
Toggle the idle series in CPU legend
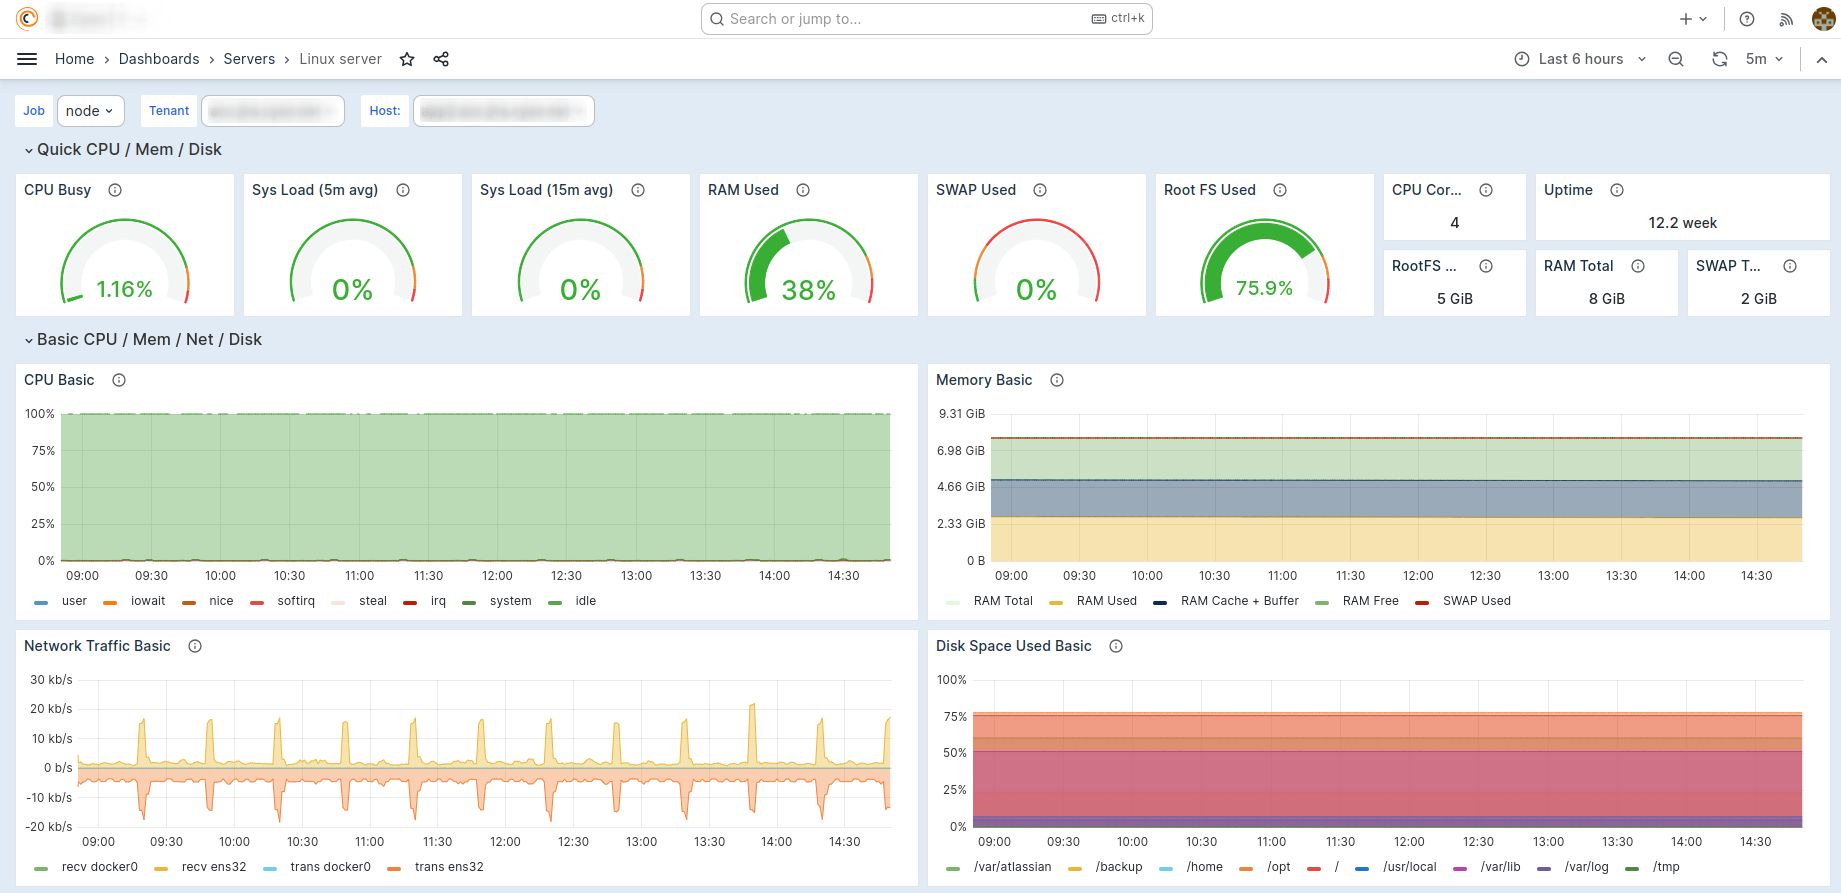(585, 601)
